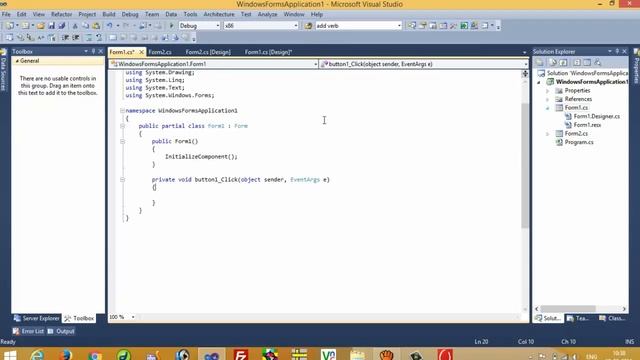Switch to the Form1.cs [Design]* tab

tap(268, 52)
